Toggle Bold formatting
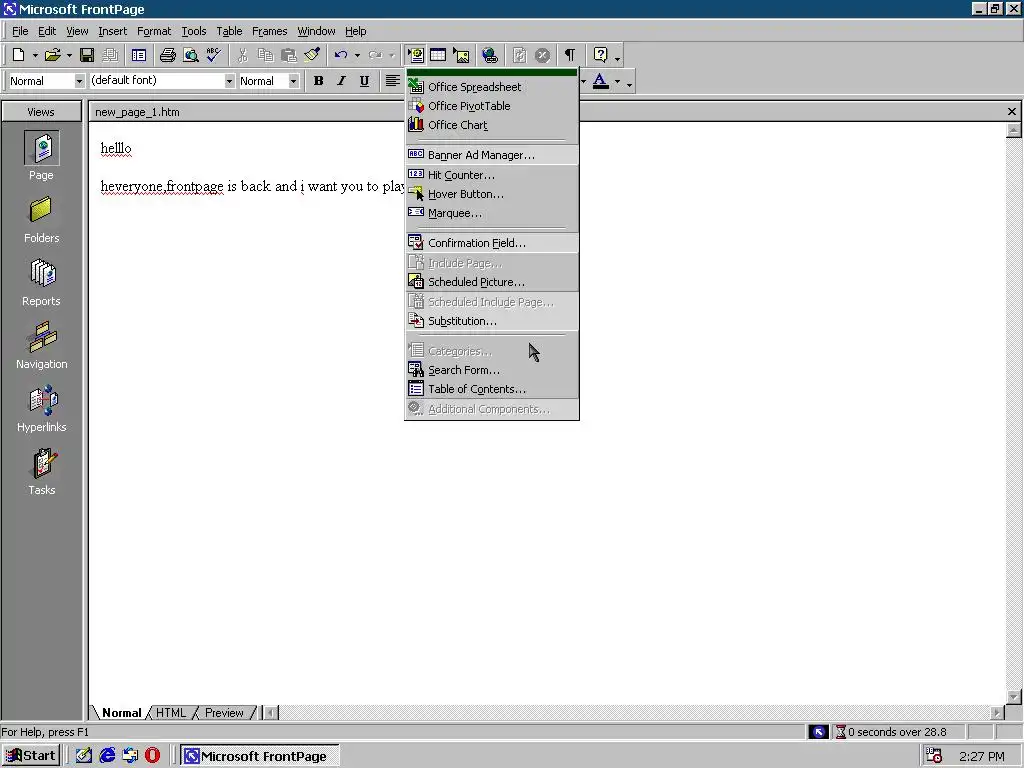 (319, 81)
